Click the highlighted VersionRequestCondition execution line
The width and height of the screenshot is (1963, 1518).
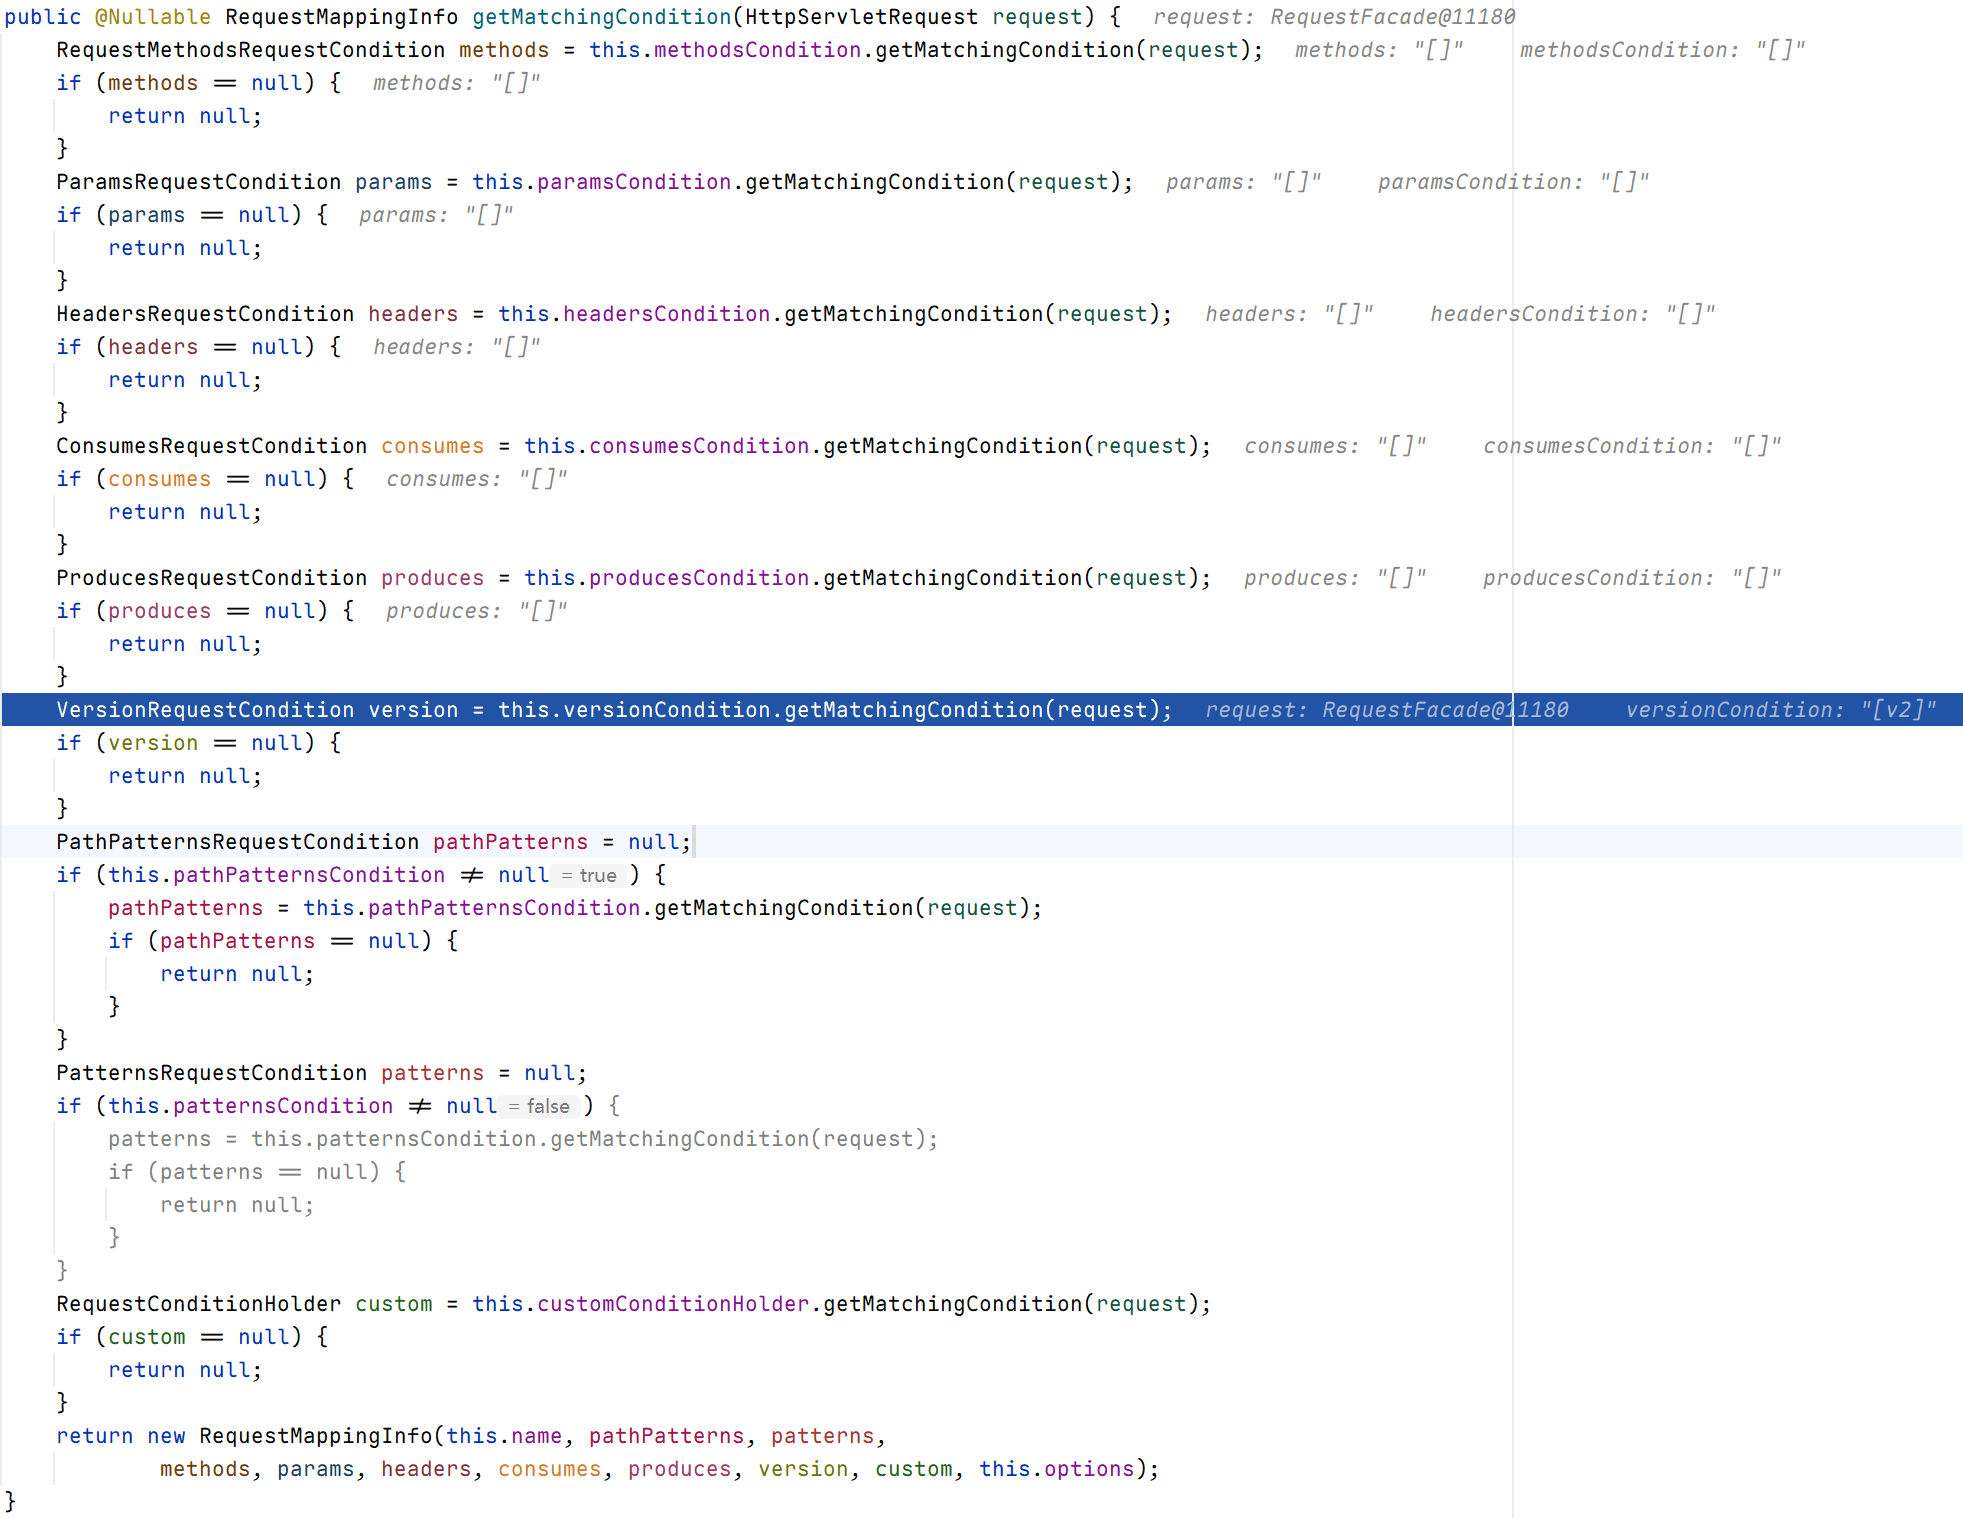[x=612, y=710]
